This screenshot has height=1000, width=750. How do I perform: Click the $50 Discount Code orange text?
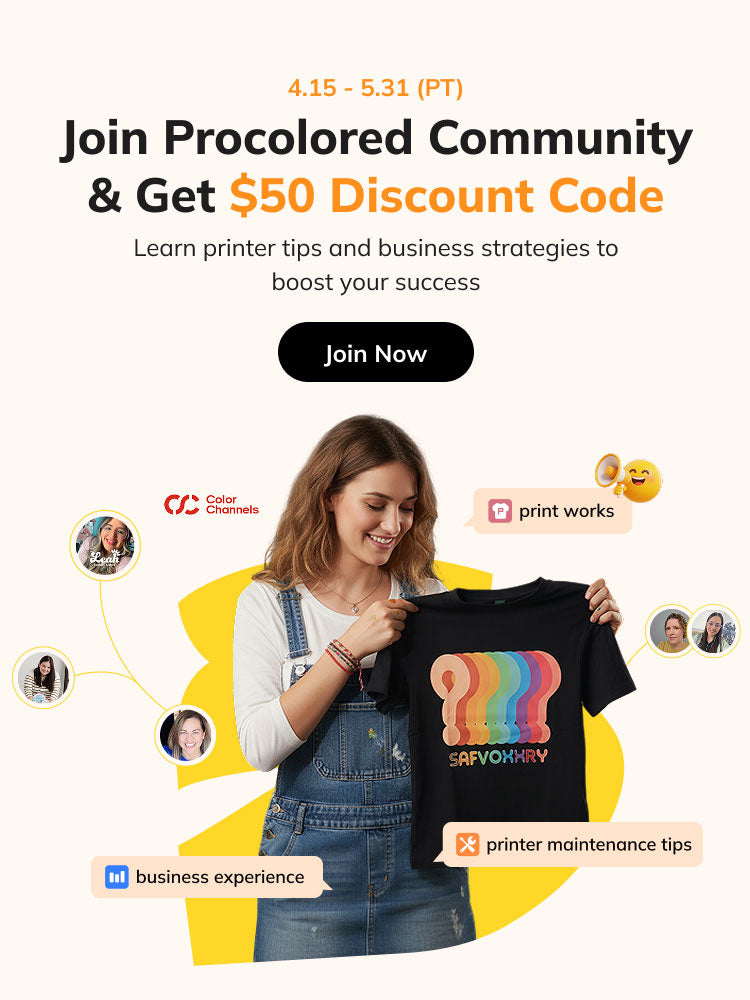[446, 195]
